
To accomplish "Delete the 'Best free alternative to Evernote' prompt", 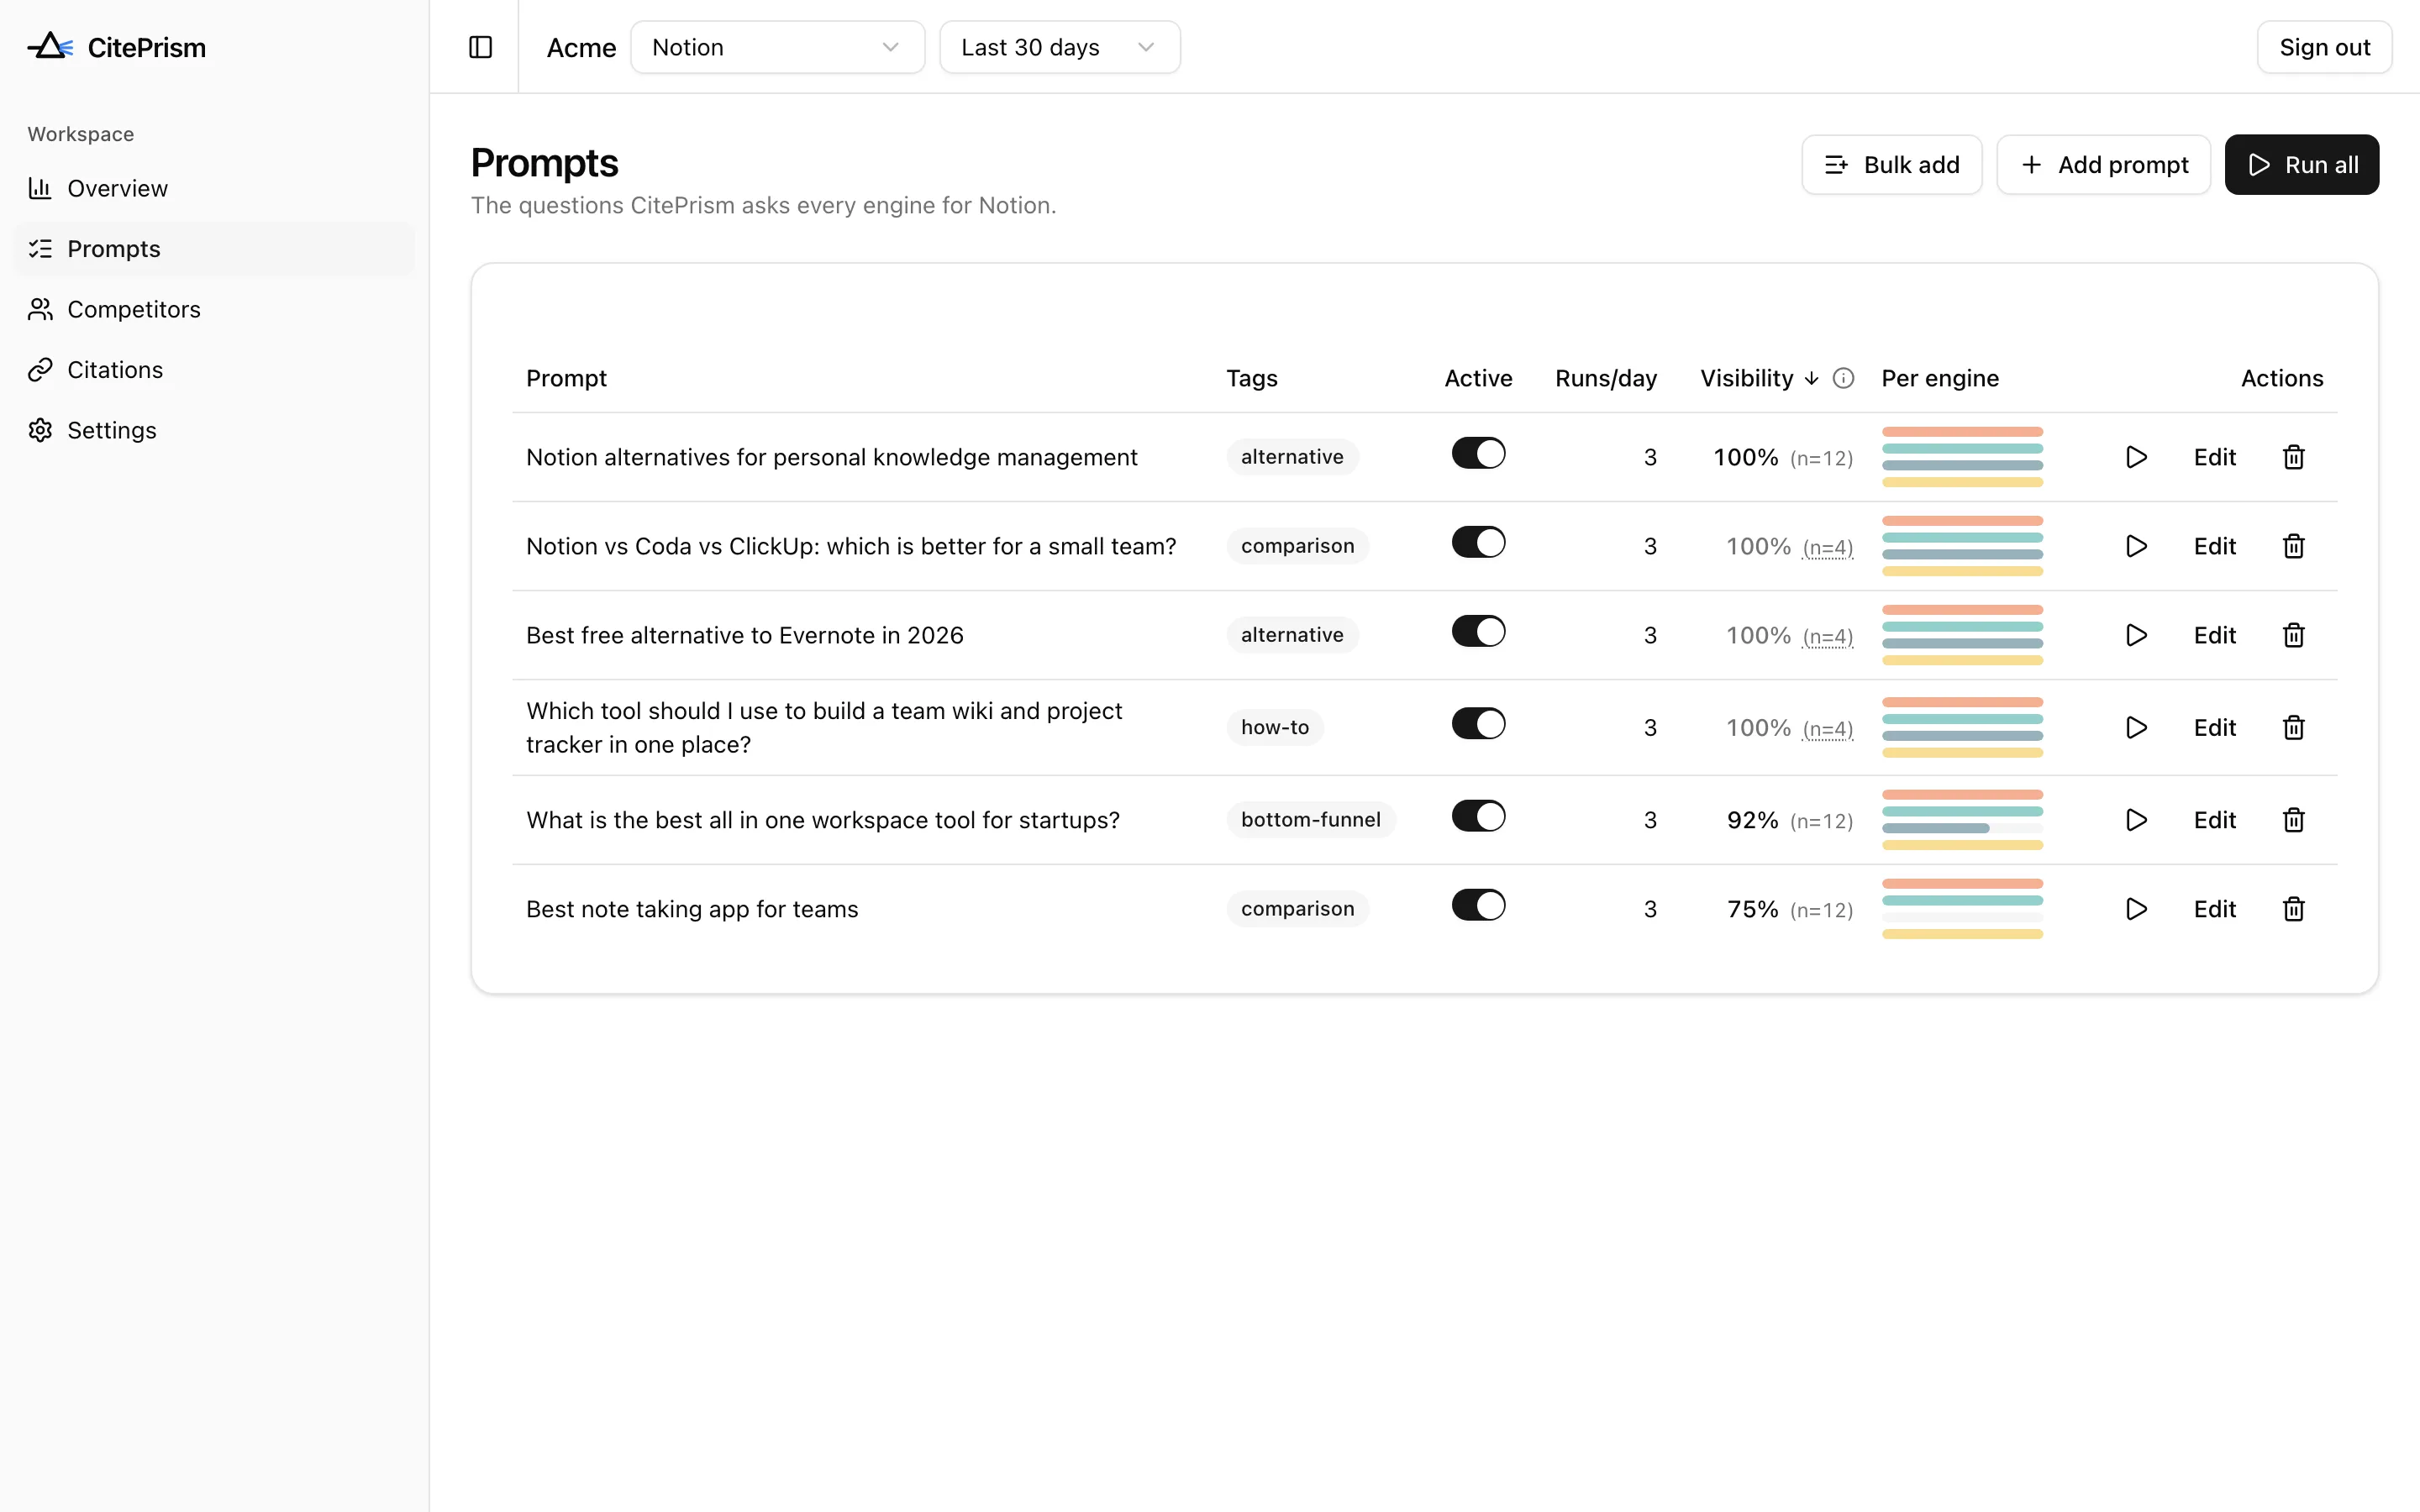I will [2293, 635].
